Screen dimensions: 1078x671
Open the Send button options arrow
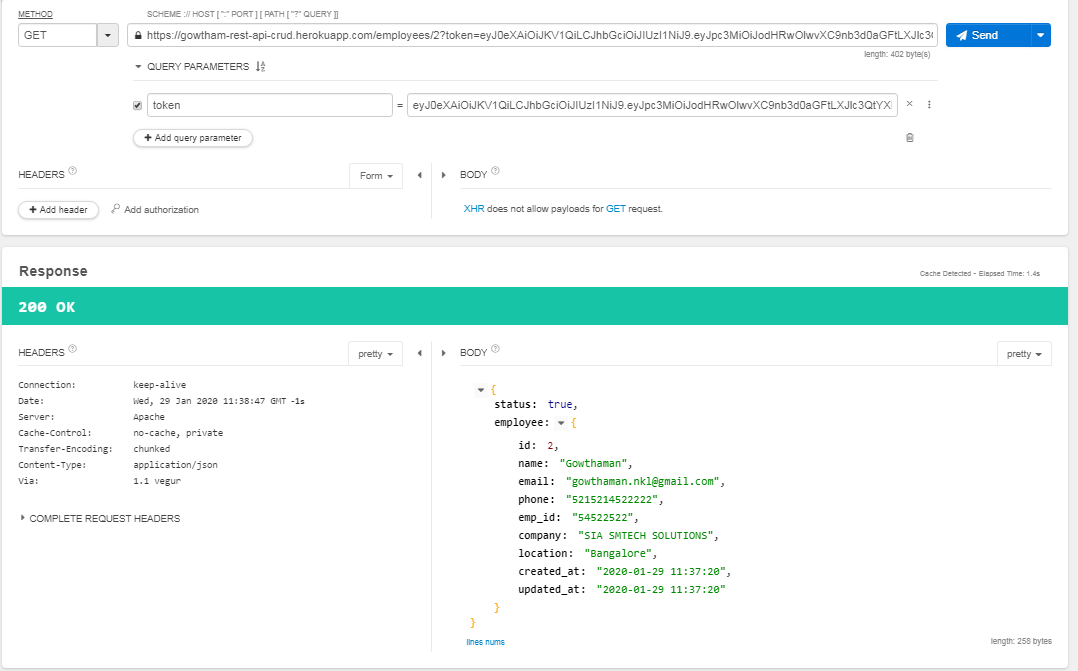tap(1041, 35)
